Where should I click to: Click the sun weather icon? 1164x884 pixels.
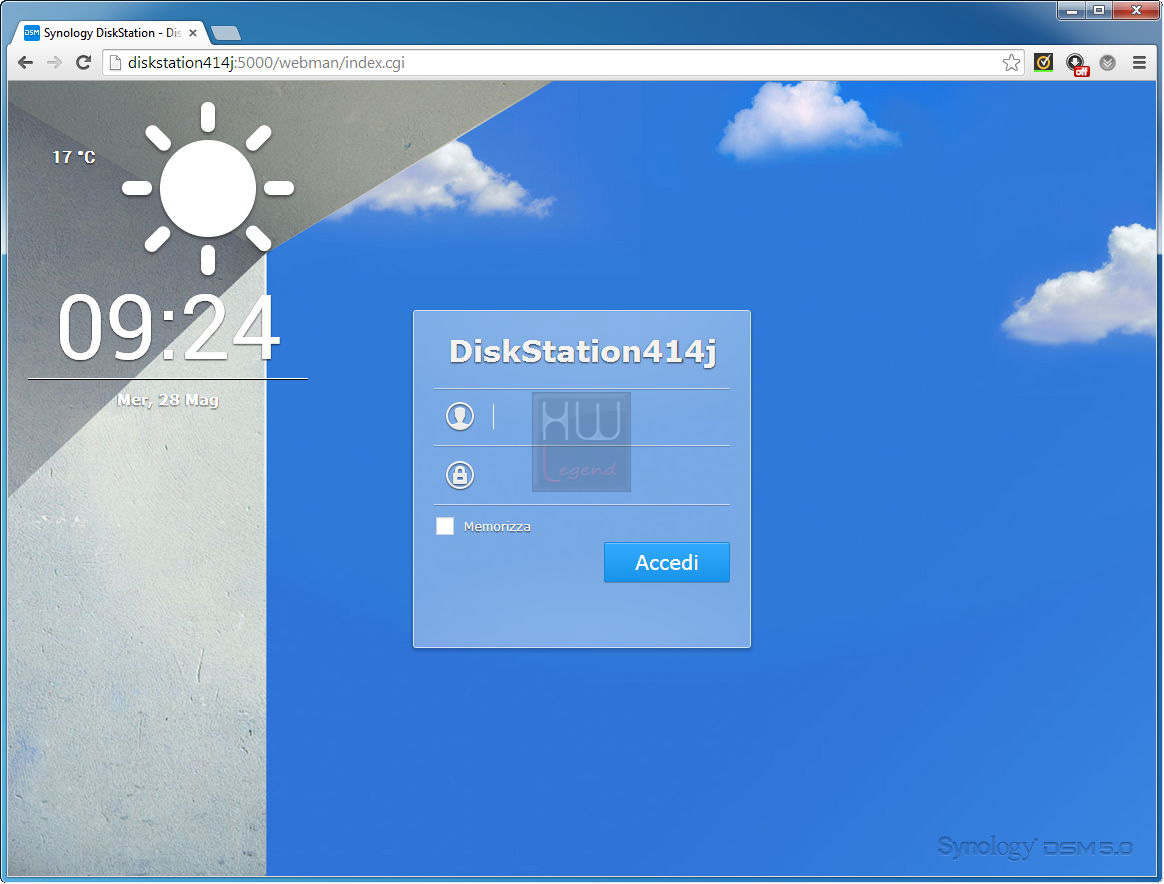(x=208, y=188)
